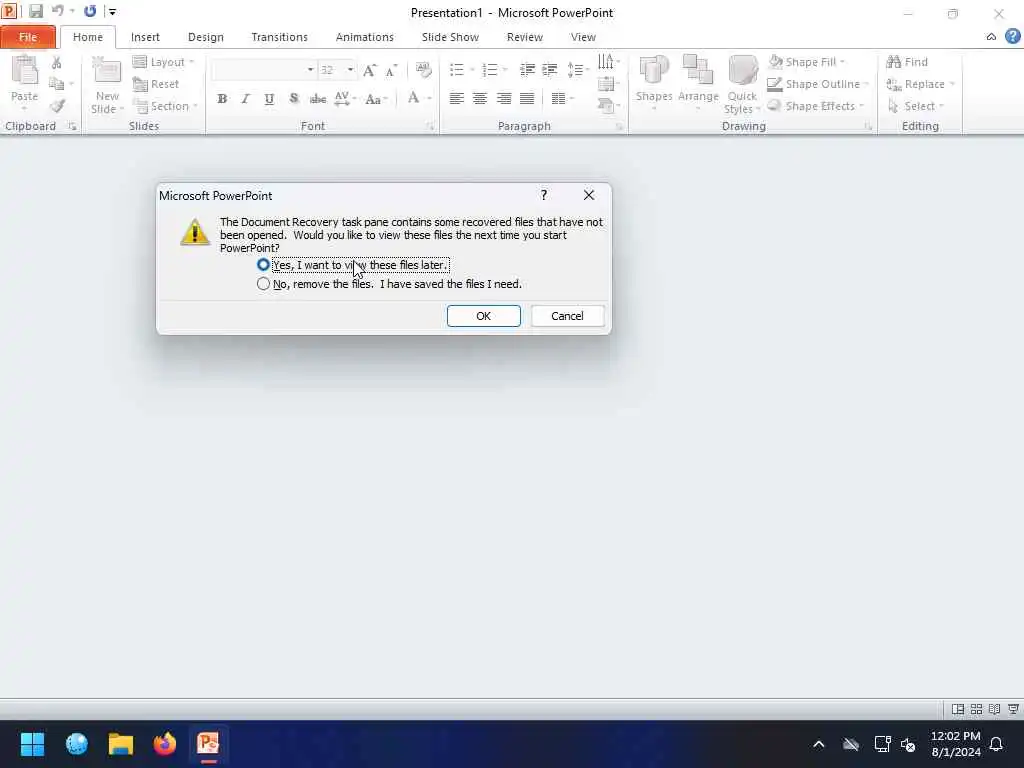This screenshot has width=1024, height=768.
Task: Toggle Text Shadow formatting
Action: pyautogui.click(x=293, y=99)
